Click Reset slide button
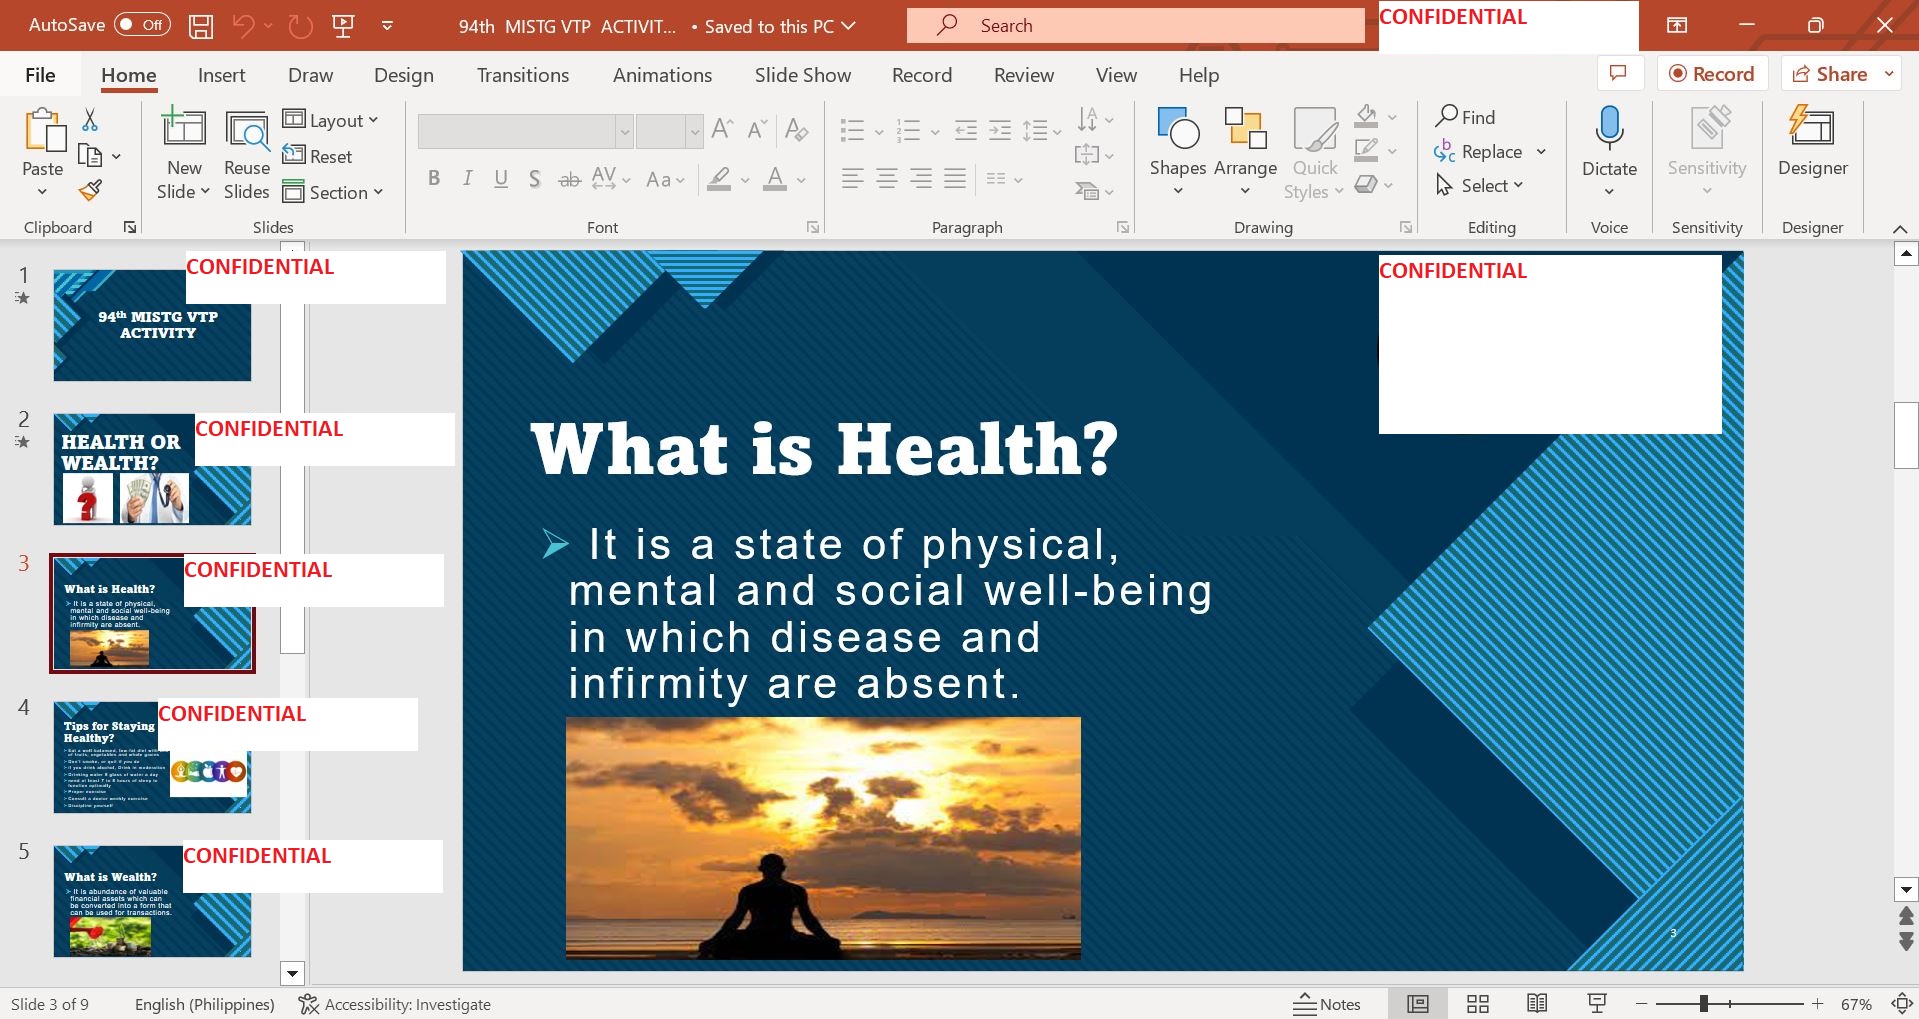This screenshot has width=1919, height=1019. [317, 156]
